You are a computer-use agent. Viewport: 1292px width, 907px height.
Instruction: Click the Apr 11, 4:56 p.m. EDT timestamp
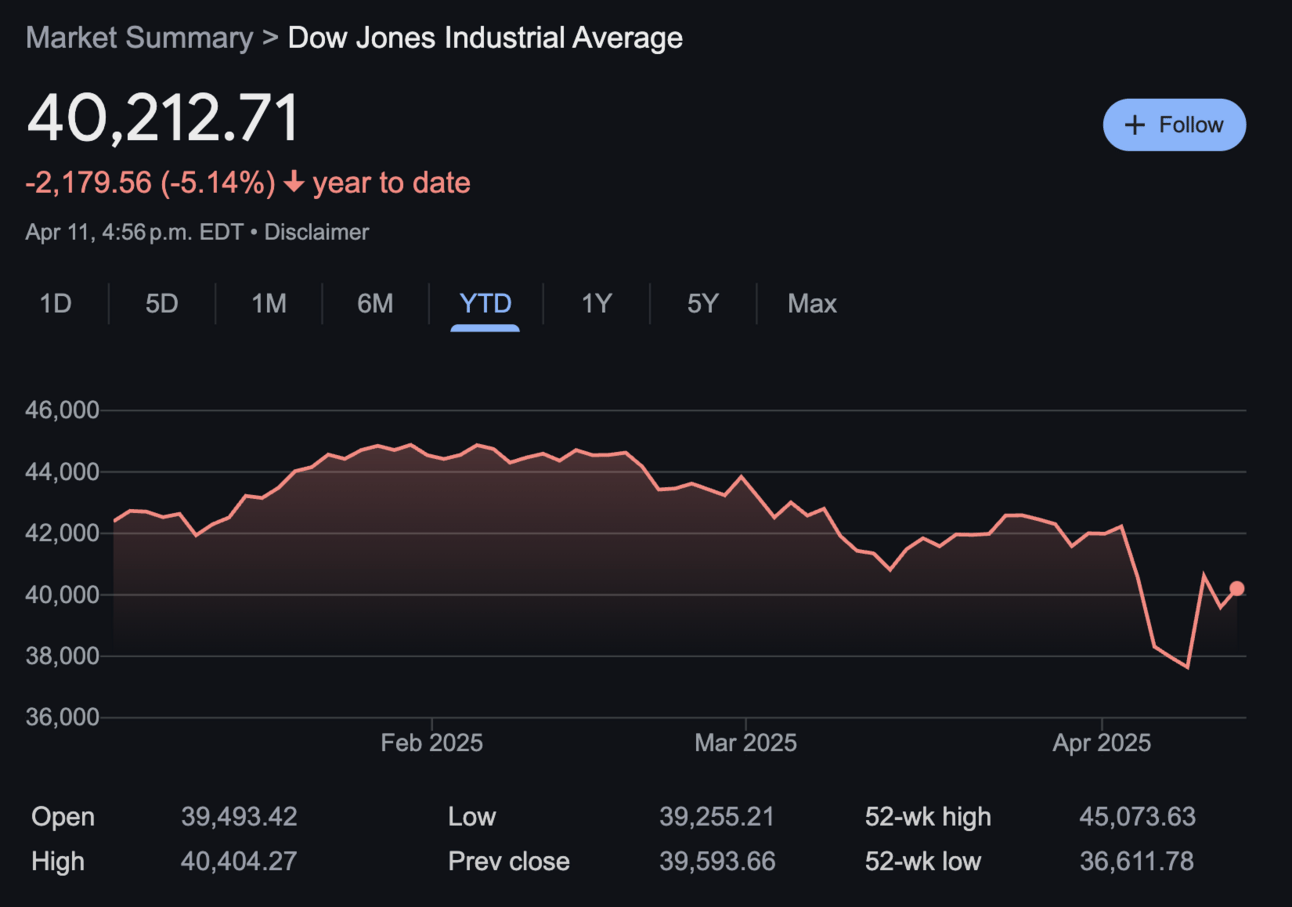click(134, 232)
